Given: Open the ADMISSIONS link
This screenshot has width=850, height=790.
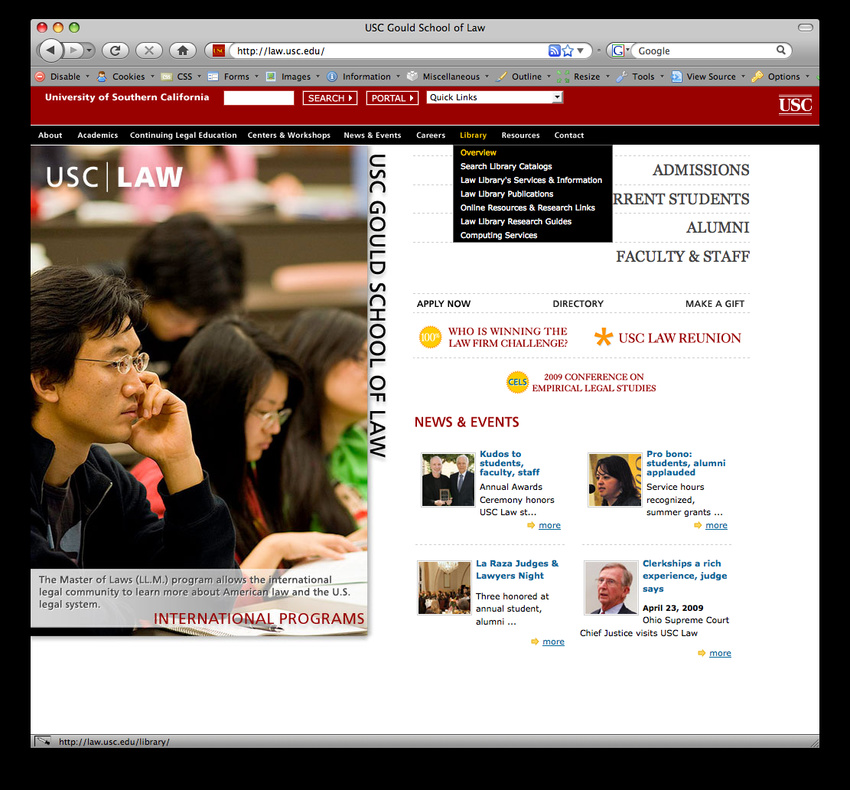Looking at the screenshot, I should click(701, 170).
